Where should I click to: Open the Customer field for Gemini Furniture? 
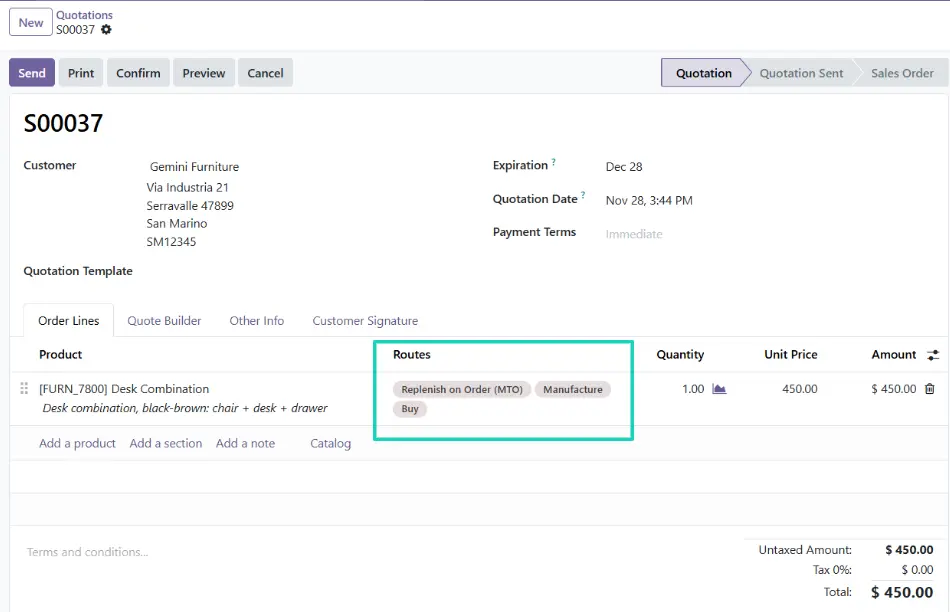point(194,166)
